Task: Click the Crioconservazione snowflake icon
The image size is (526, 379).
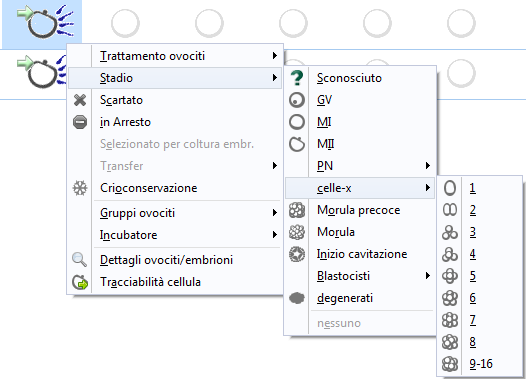Action: [x=80, y=188]
